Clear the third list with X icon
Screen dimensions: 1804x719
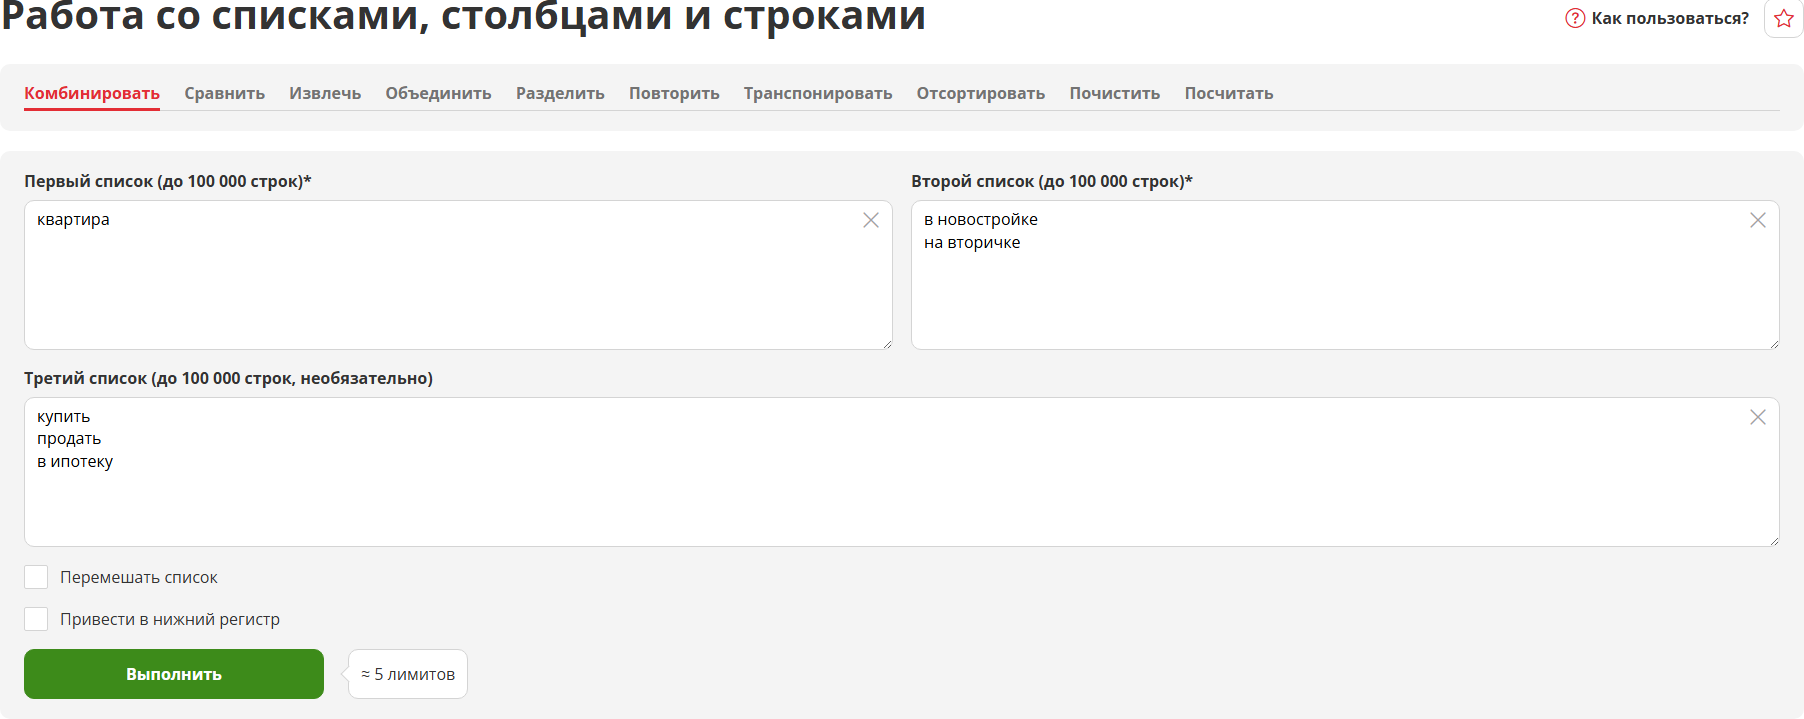coord(1757,417)
